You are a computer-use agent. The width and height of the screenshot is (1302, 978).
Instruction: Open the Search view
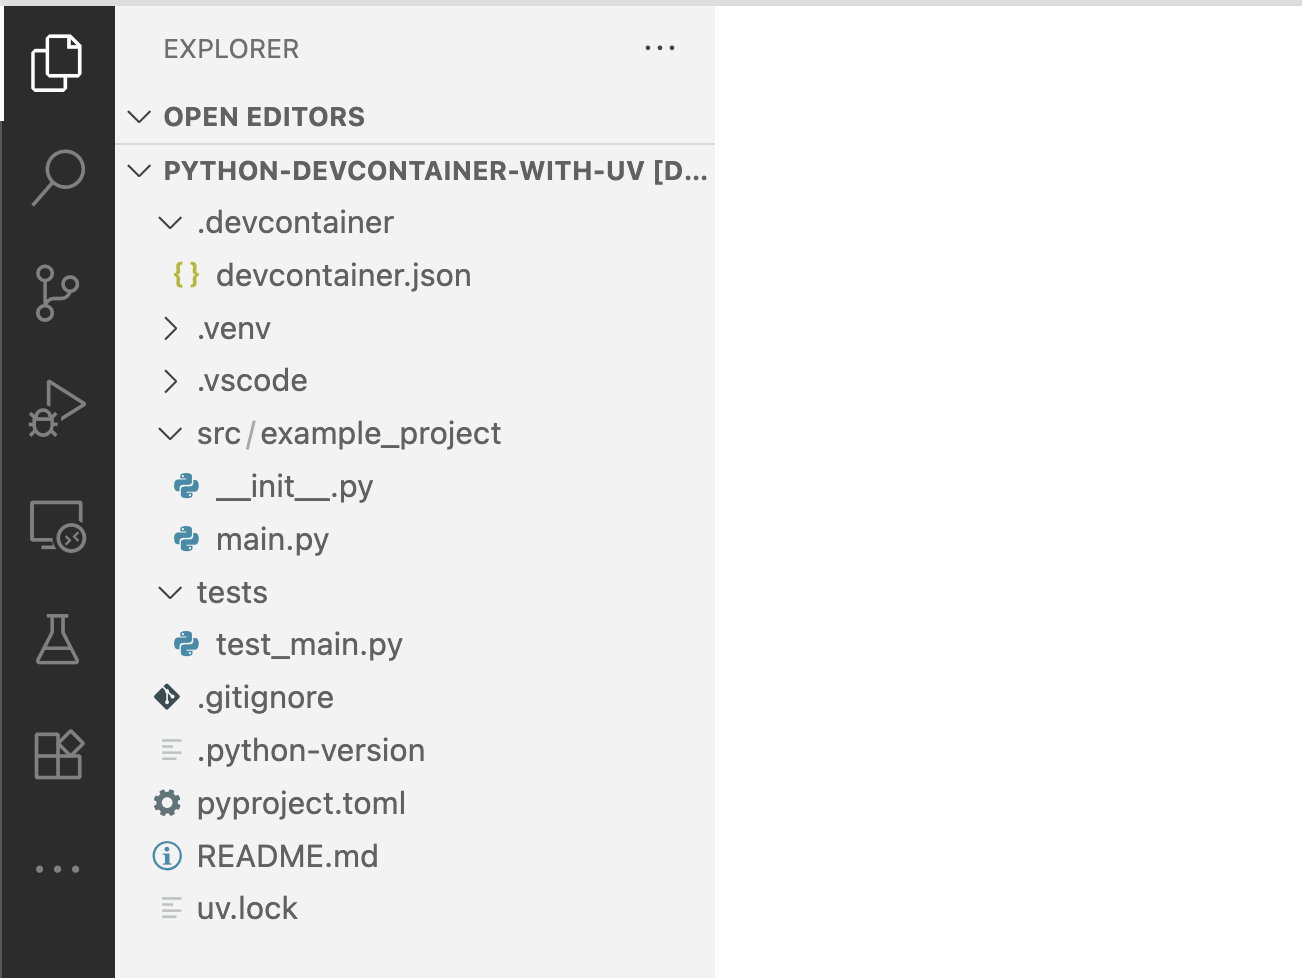click(58, 177)
